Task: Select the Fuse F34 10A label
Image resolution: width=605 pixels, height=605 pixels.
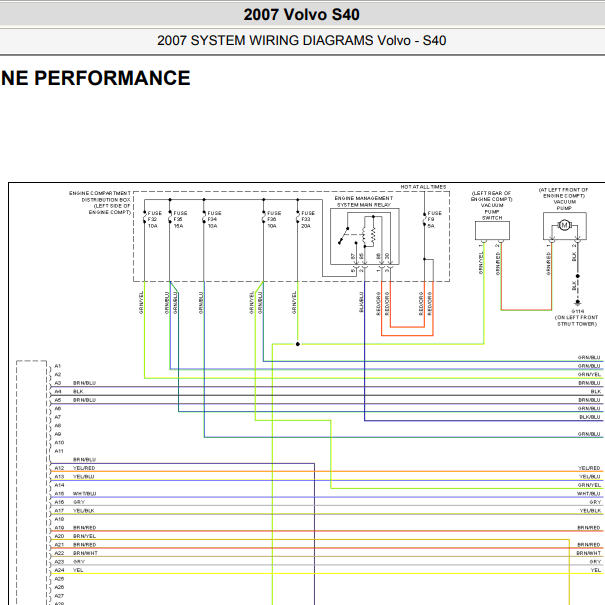Action: click(x=214, y=219)
